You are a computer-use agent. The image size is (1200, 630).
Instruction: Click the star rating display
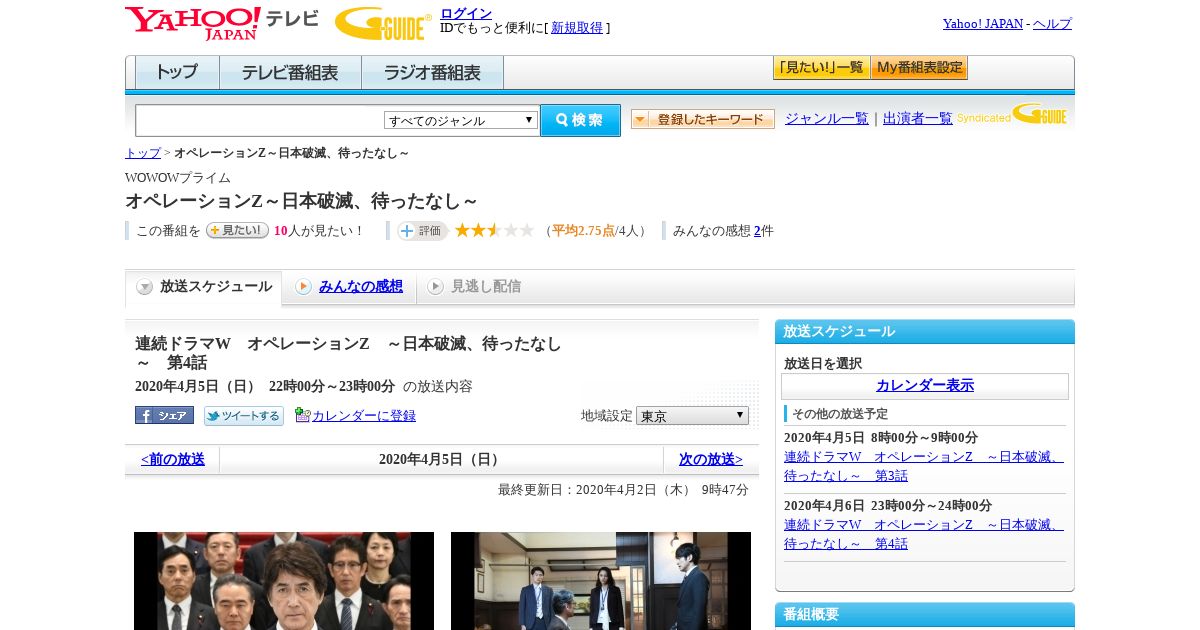click(x=494, y=230)
